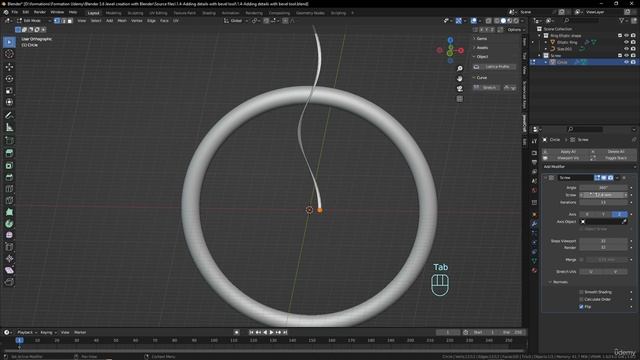
Task: Switch to the Modeling workspace tab
Action: click(x=113, y=13)
